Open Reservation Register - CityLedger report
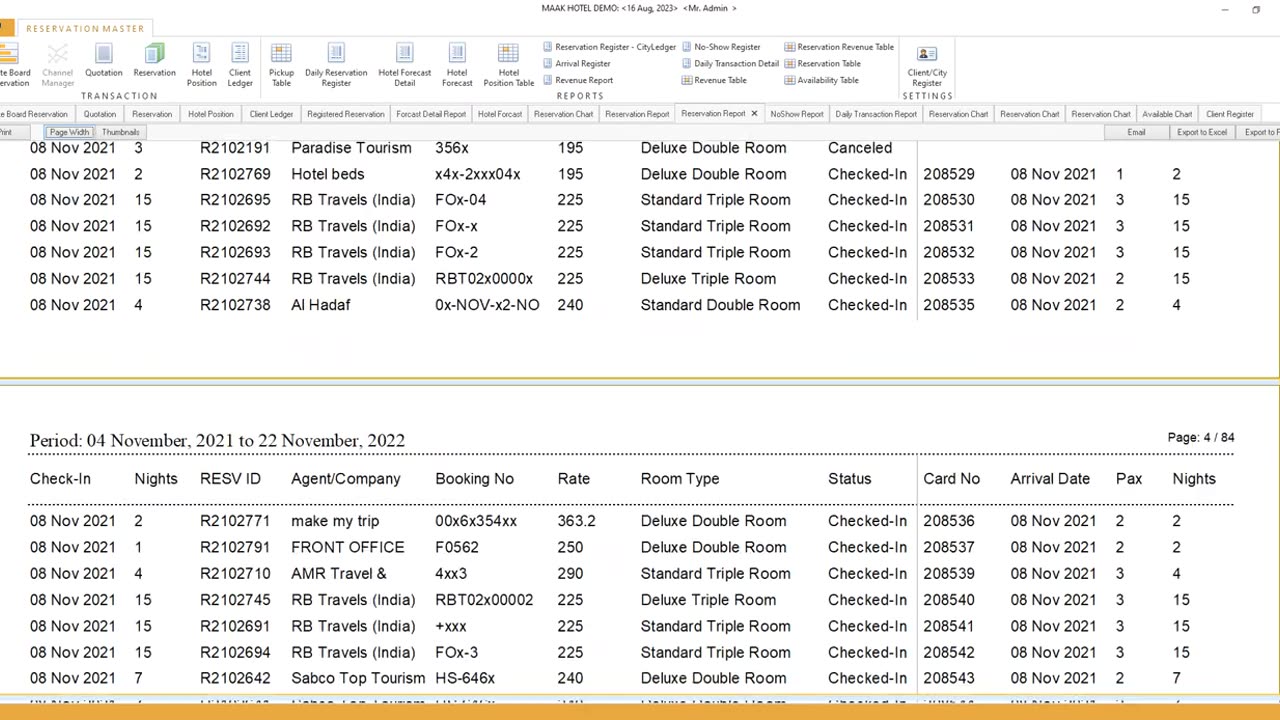This screenshot has width=1280, height=720. 610,47
